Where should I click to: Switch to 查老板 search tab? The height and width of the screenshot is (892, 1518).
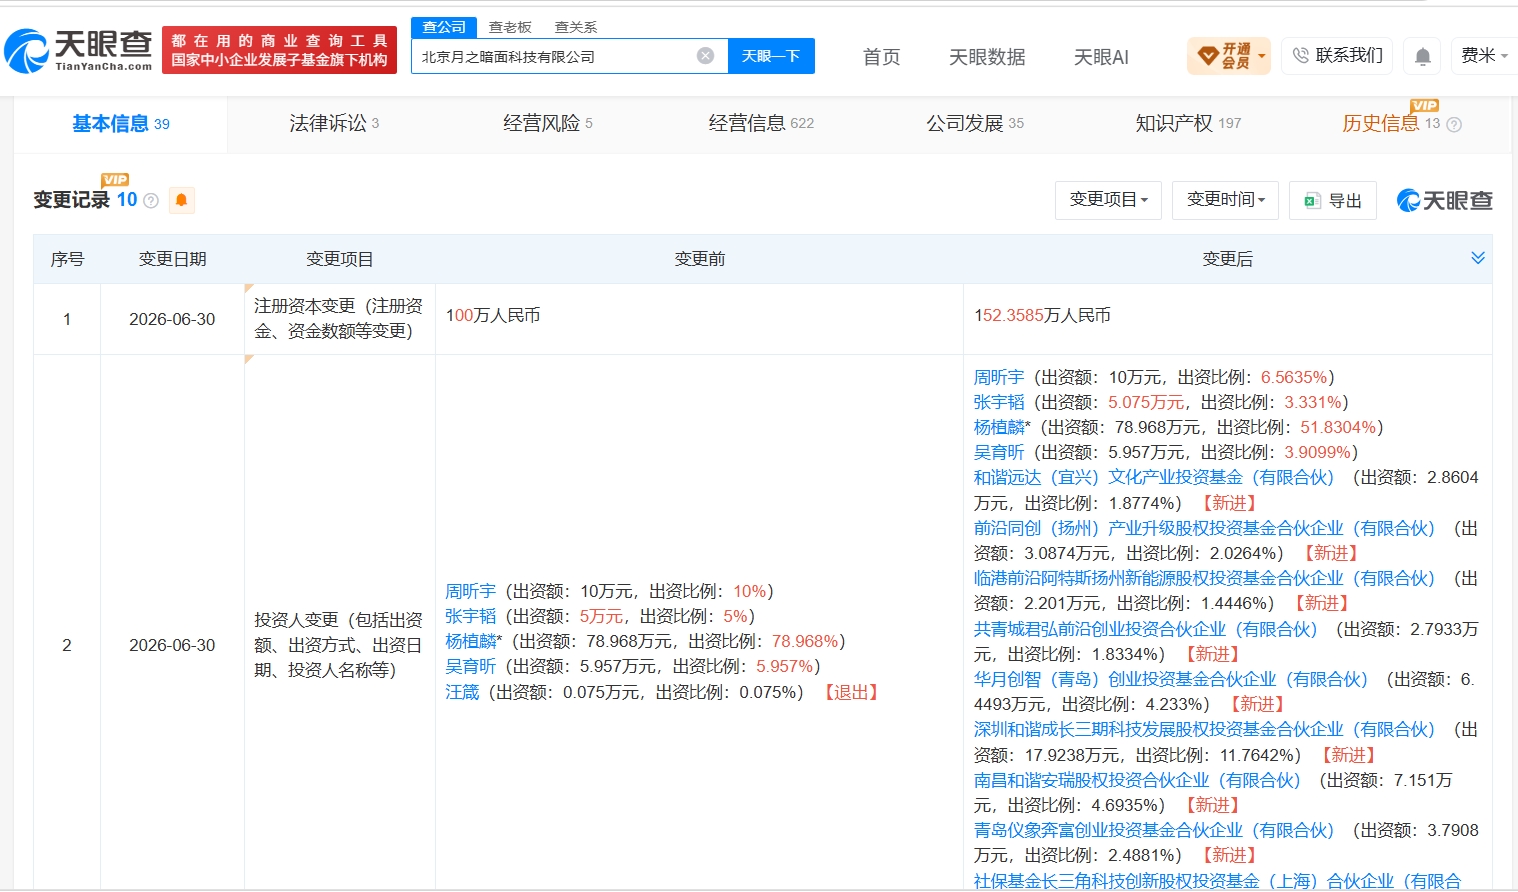tap(510, 27)
